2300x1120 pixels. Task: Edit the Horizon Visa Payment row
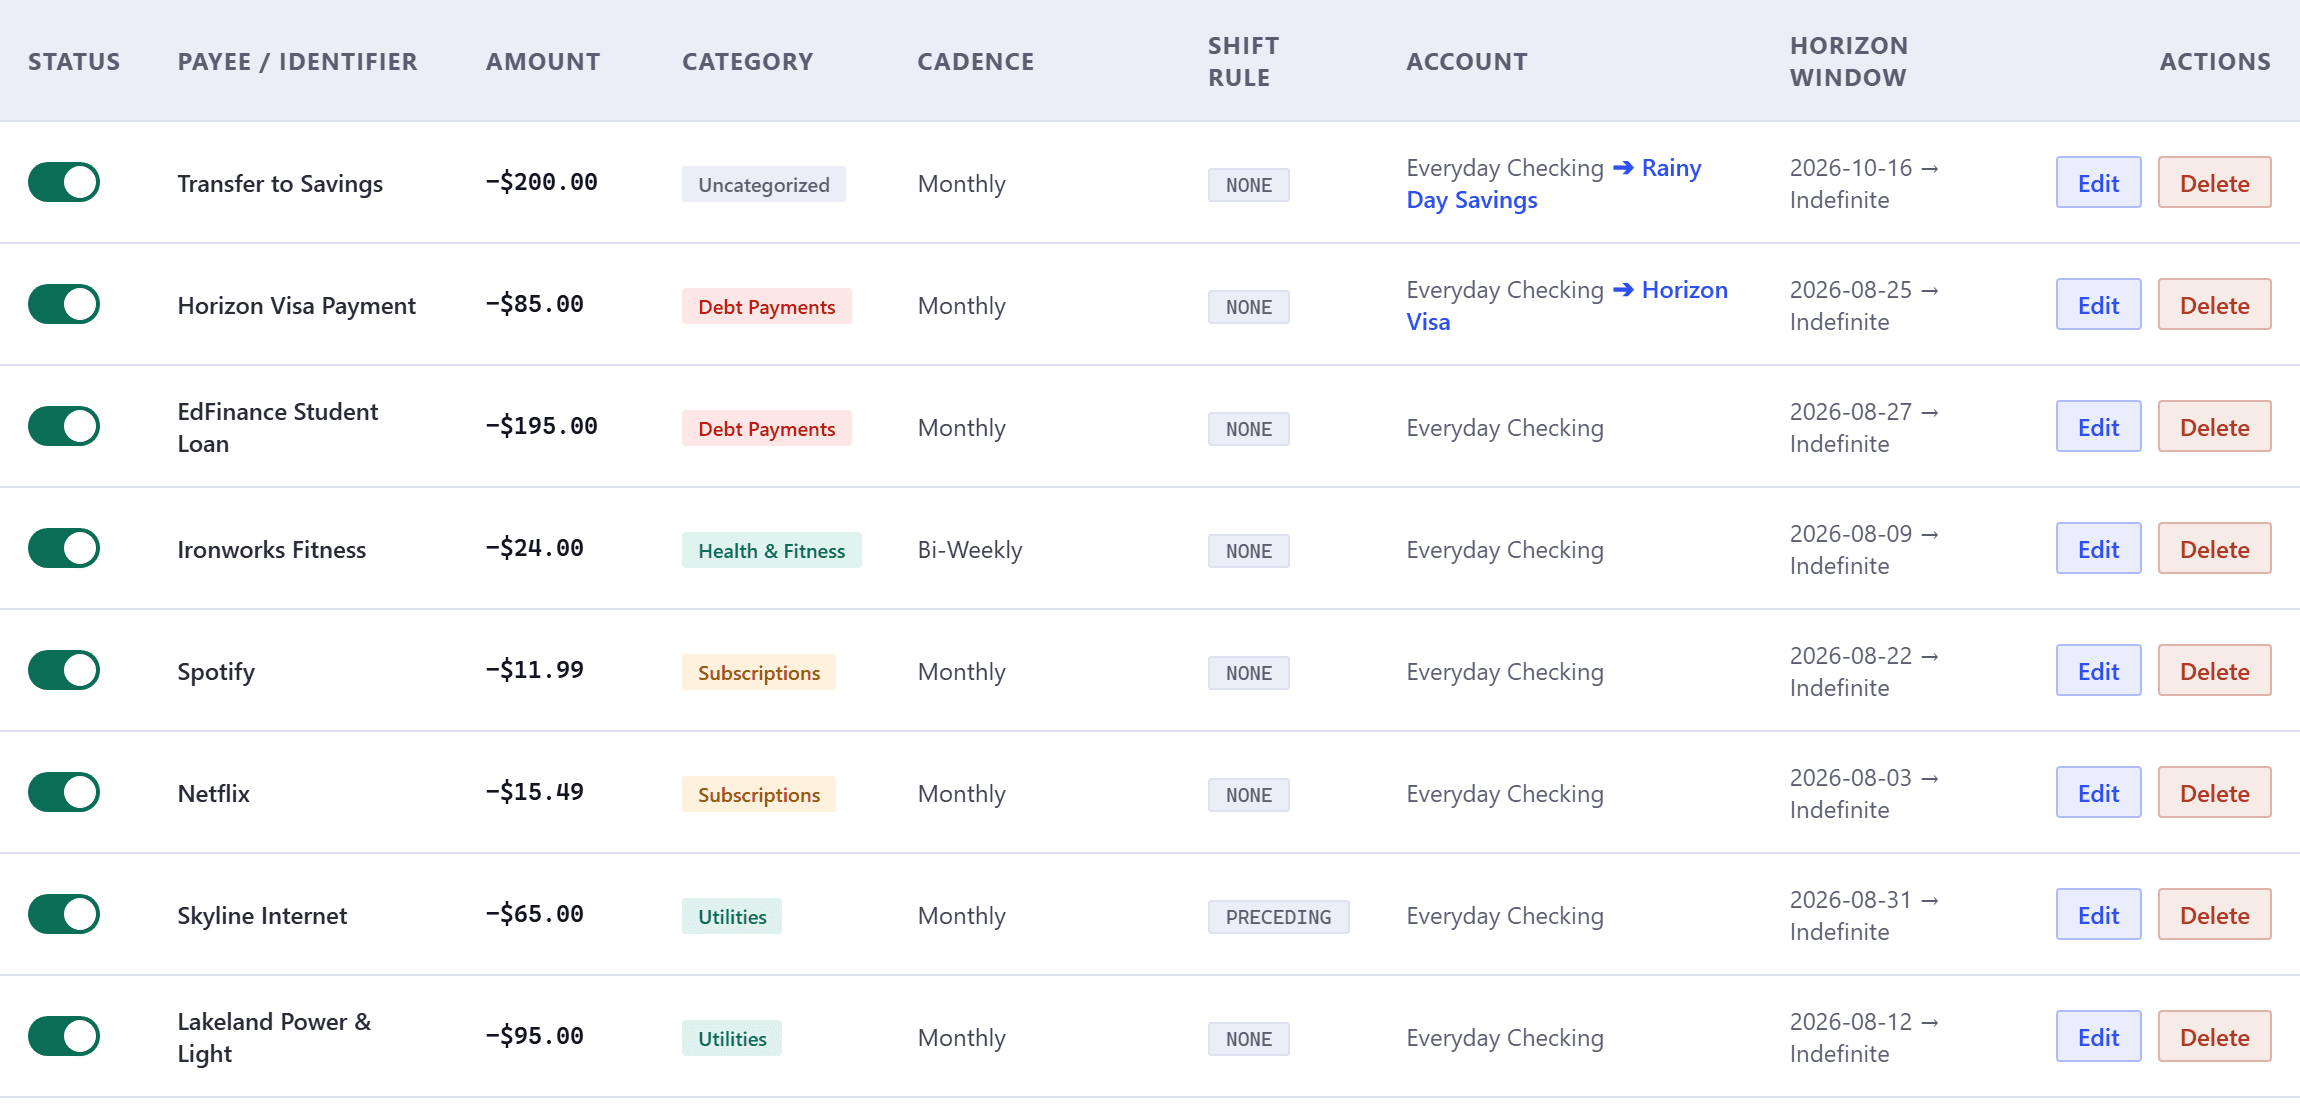[2098, 304]
